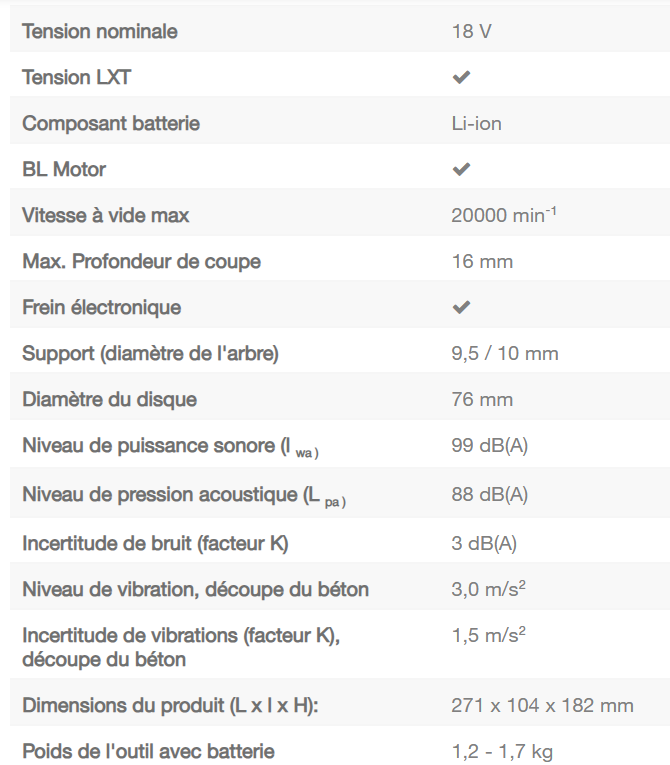Select the Vitesse à vide max label
This screenshot has height=765, width=670.
(x=106, y=215)
